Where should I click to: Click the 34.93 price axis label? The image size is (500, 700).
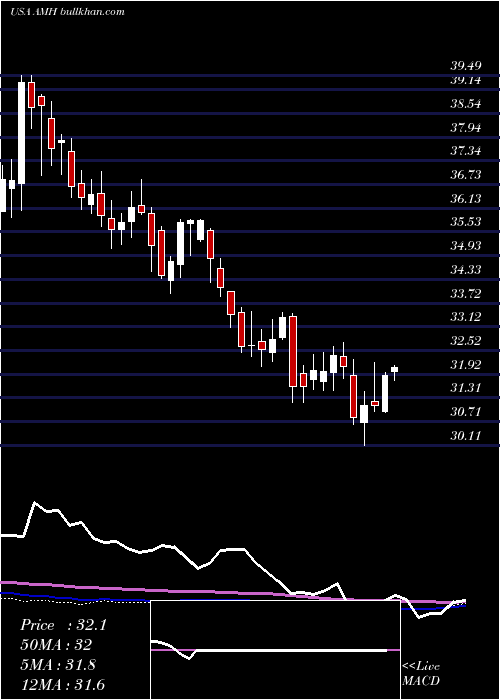466,246
